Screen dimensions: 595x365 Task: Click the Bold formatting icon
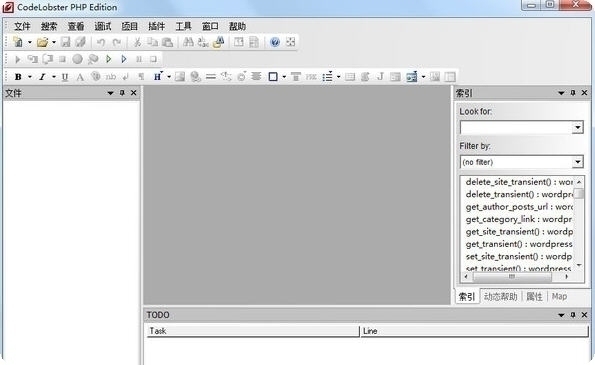tap(18, 77)
